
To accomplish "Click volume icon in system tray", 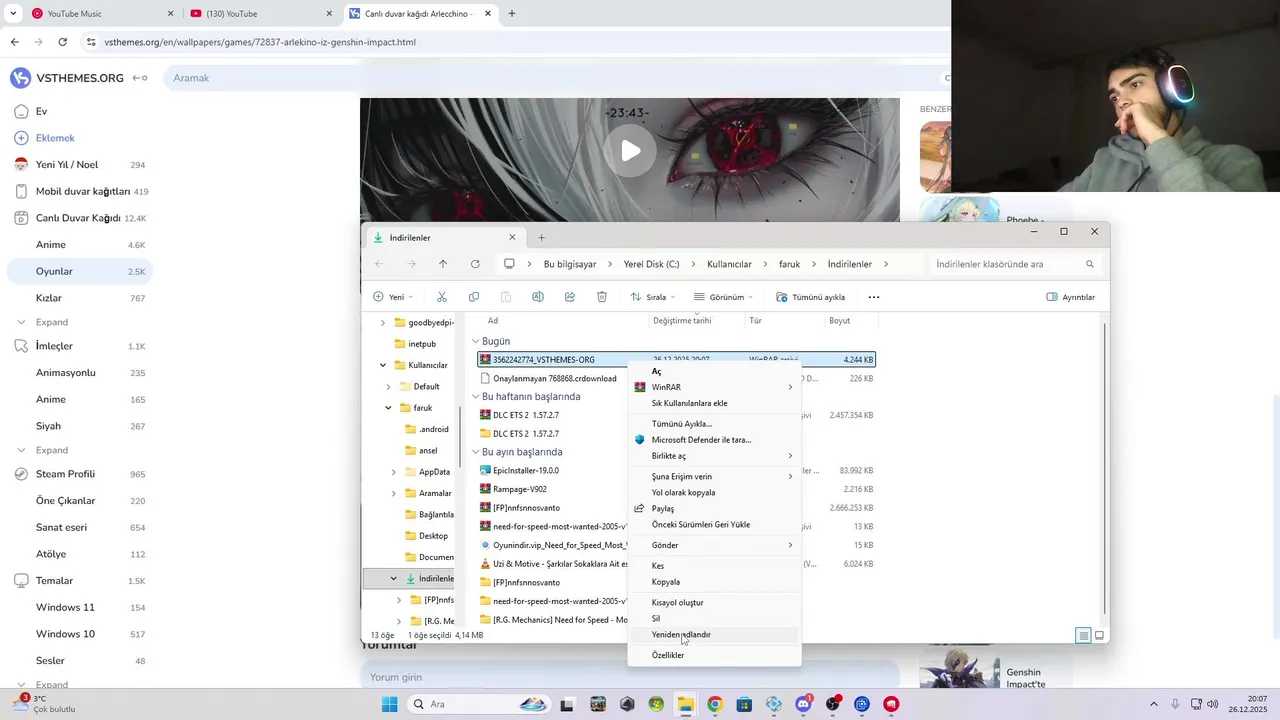I will [1213, 704].
